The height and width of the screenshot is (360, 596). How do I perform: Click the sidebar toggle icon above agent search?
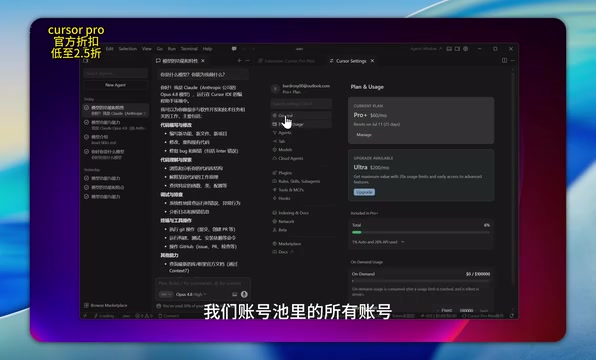86,61
